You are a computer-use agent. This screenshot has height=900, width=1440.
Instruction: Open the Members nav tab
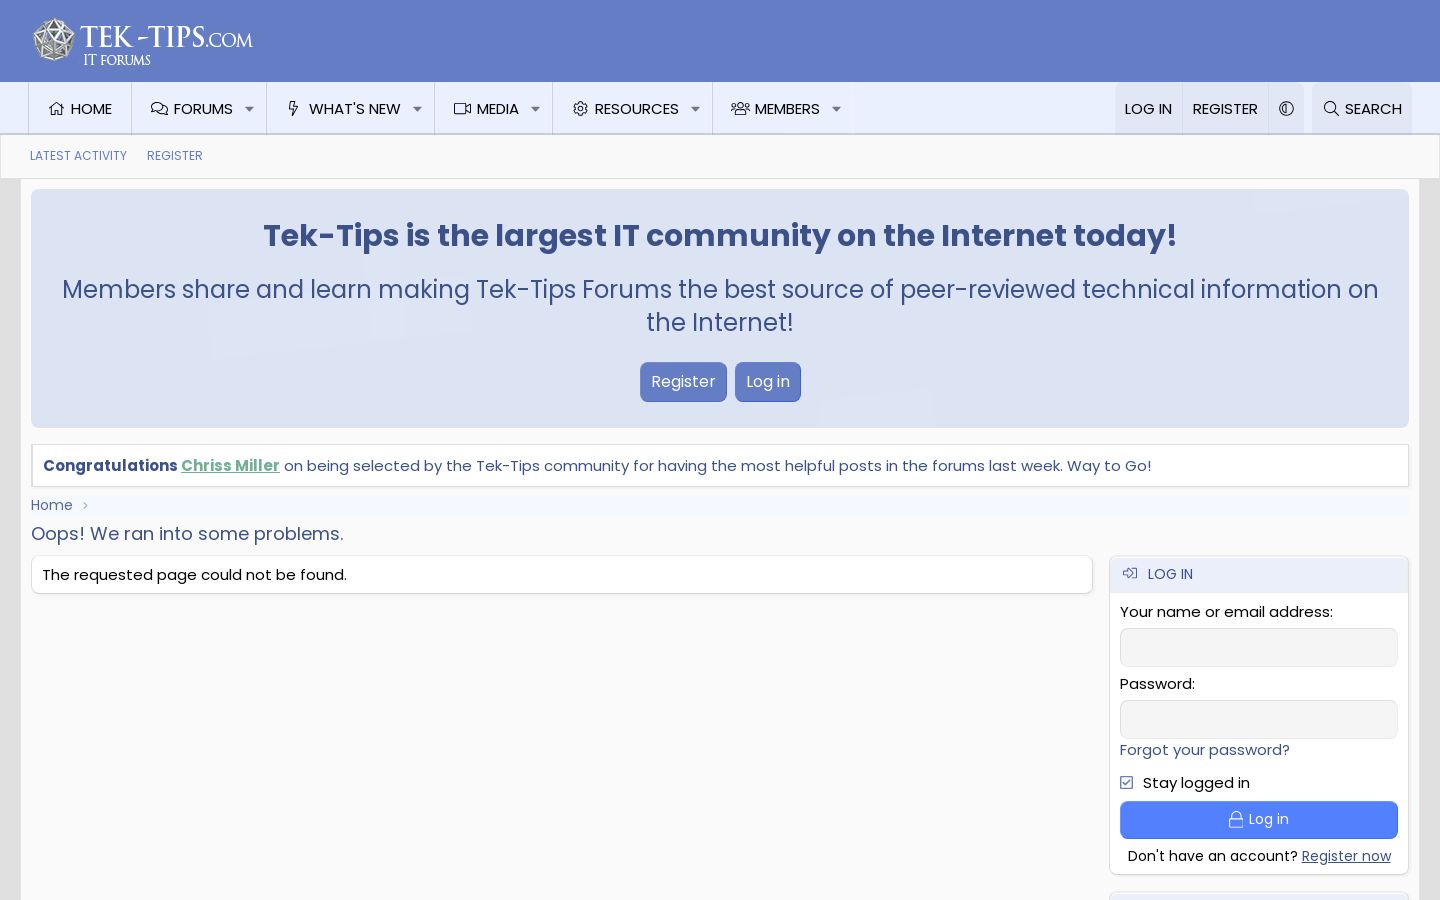pos(775,109)
